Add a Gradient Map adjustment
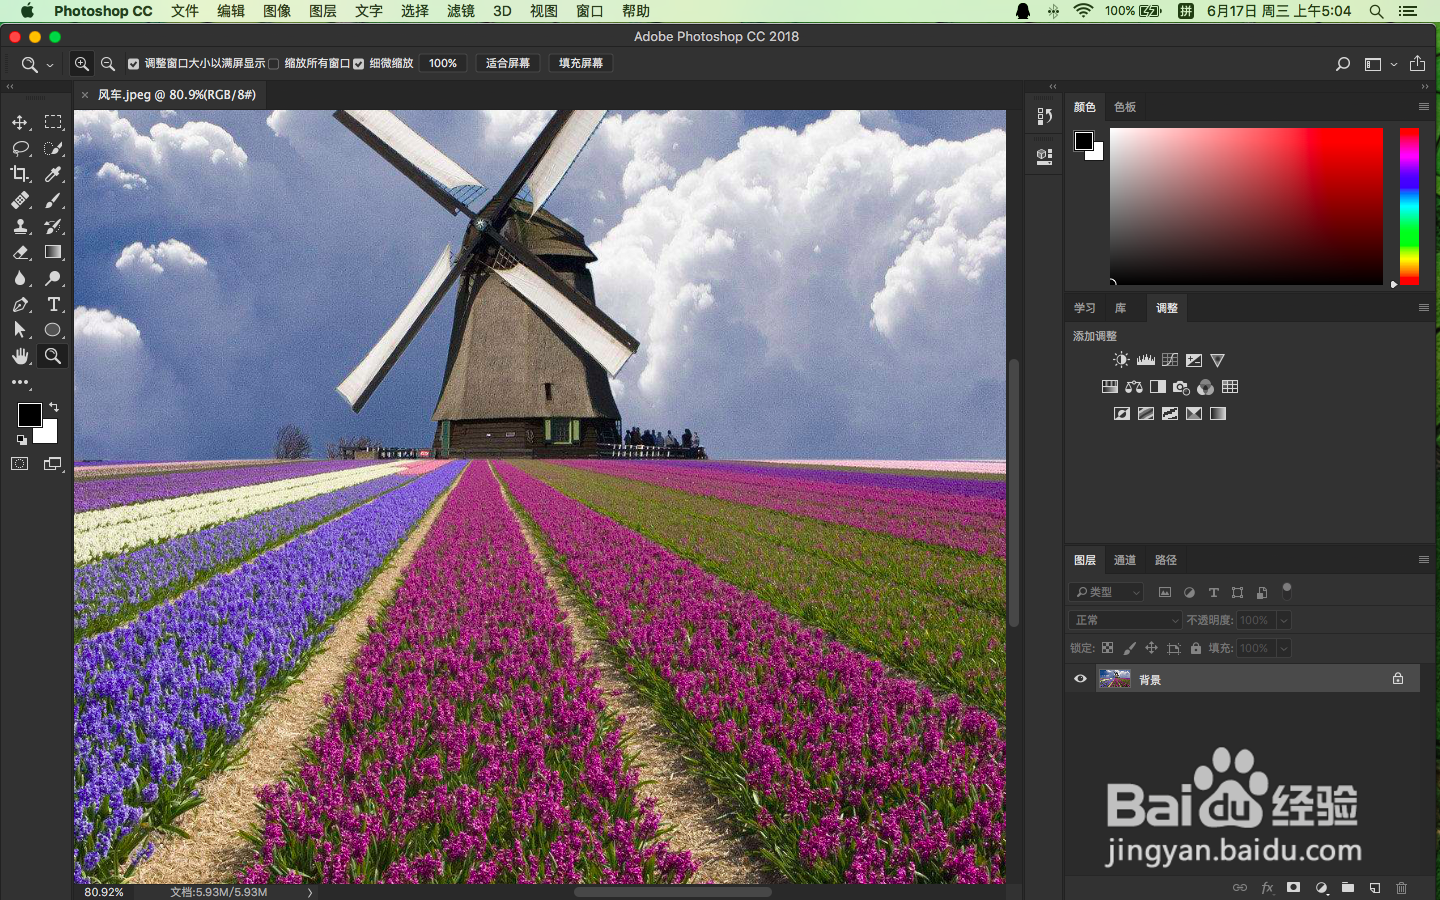Viewport: 1440px width, 900px height. pos(1217,413)
